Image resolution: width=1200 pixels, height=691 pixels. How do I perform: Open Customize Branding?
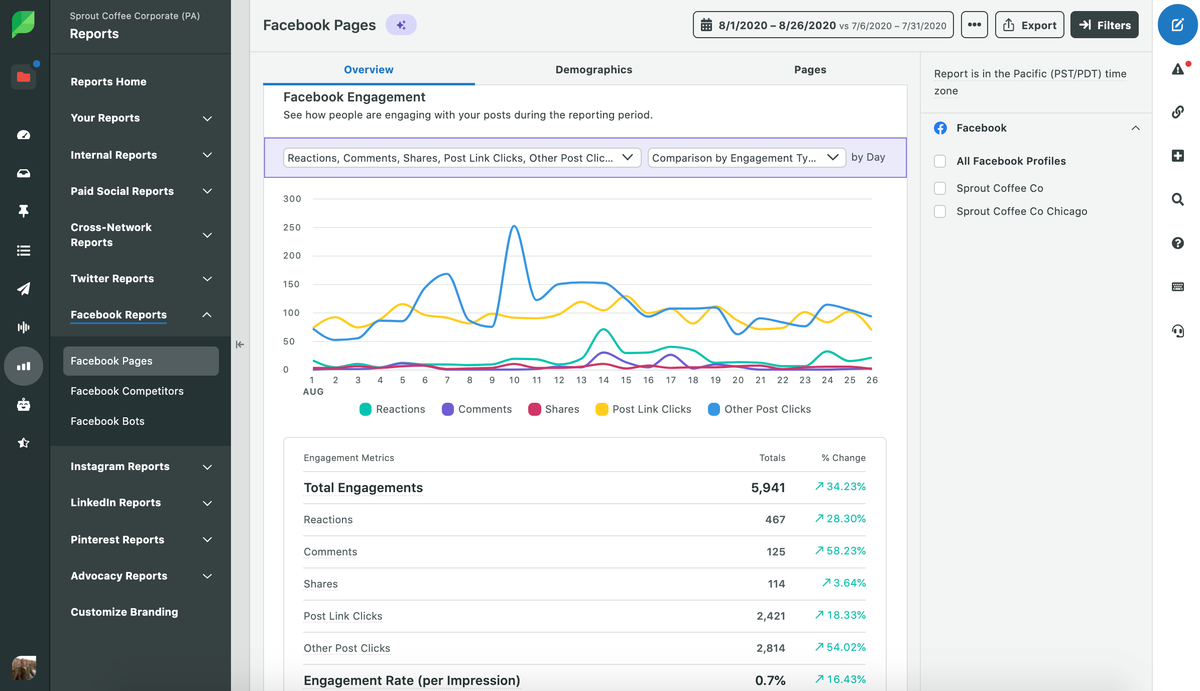[125, 612]
